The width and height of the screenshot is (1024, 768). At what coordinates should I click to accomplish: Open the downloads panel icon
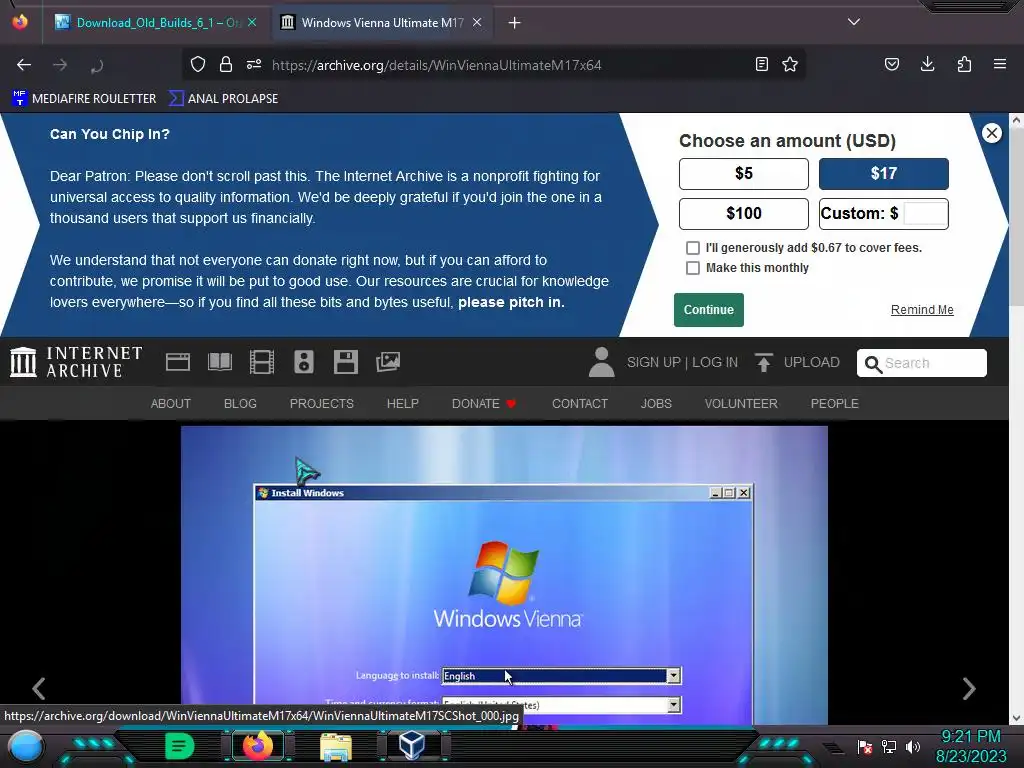(x=927, y=64)
